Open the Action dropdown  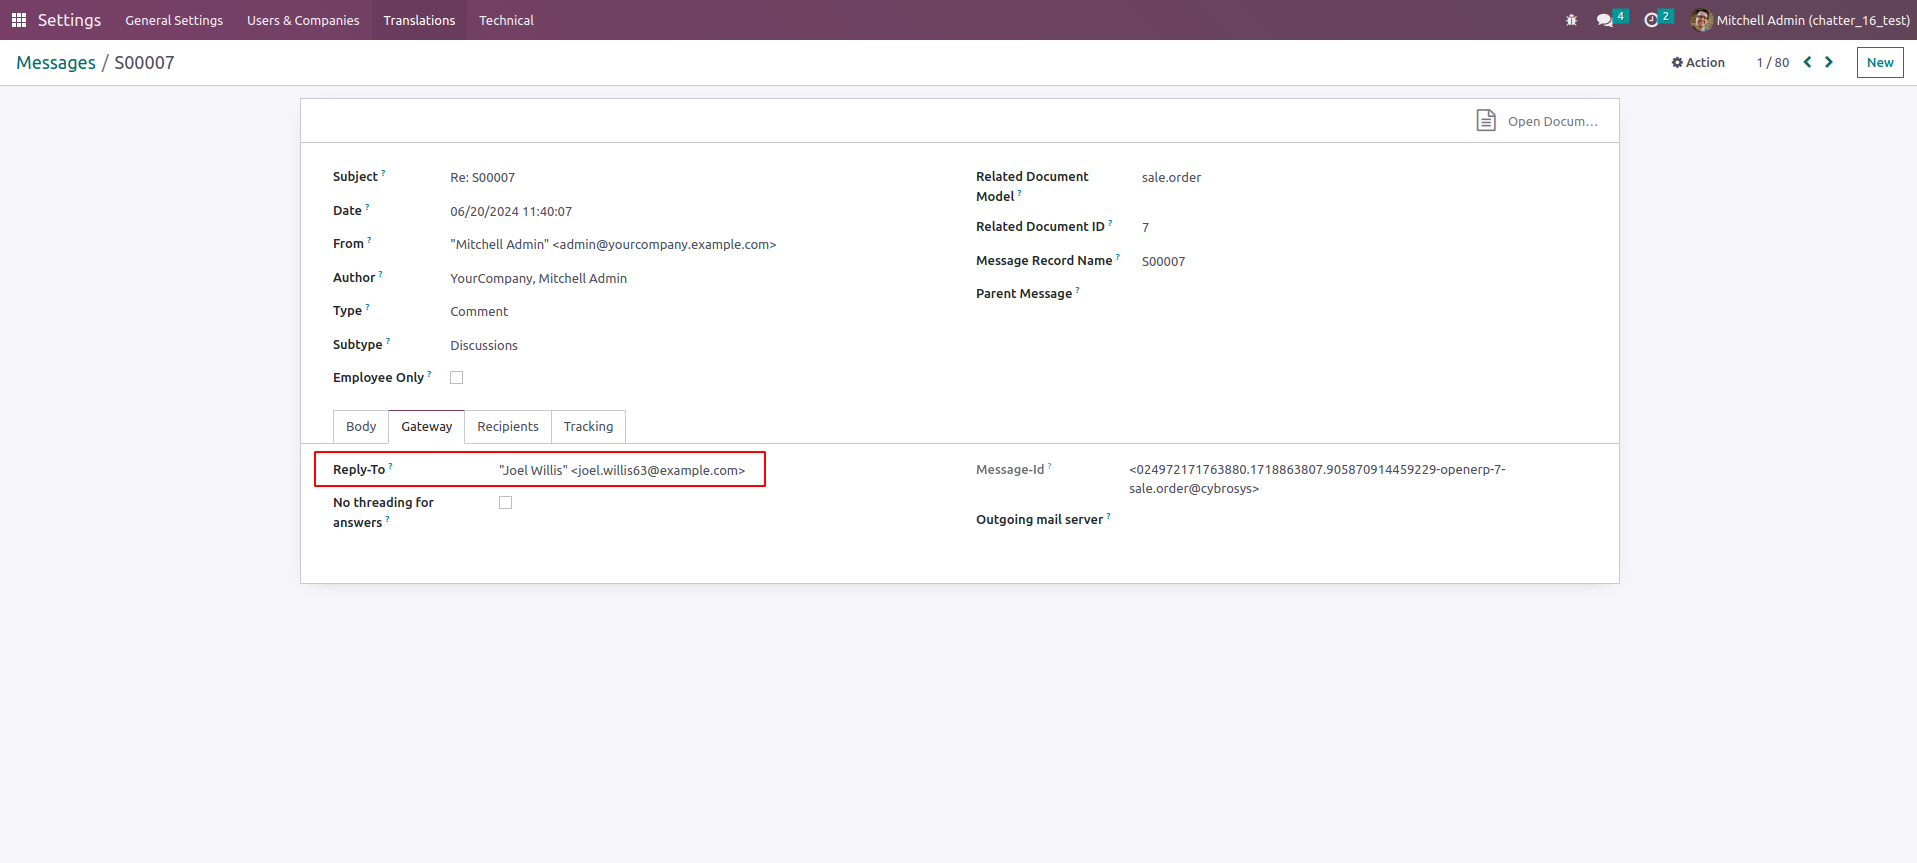pos(1698,62)
